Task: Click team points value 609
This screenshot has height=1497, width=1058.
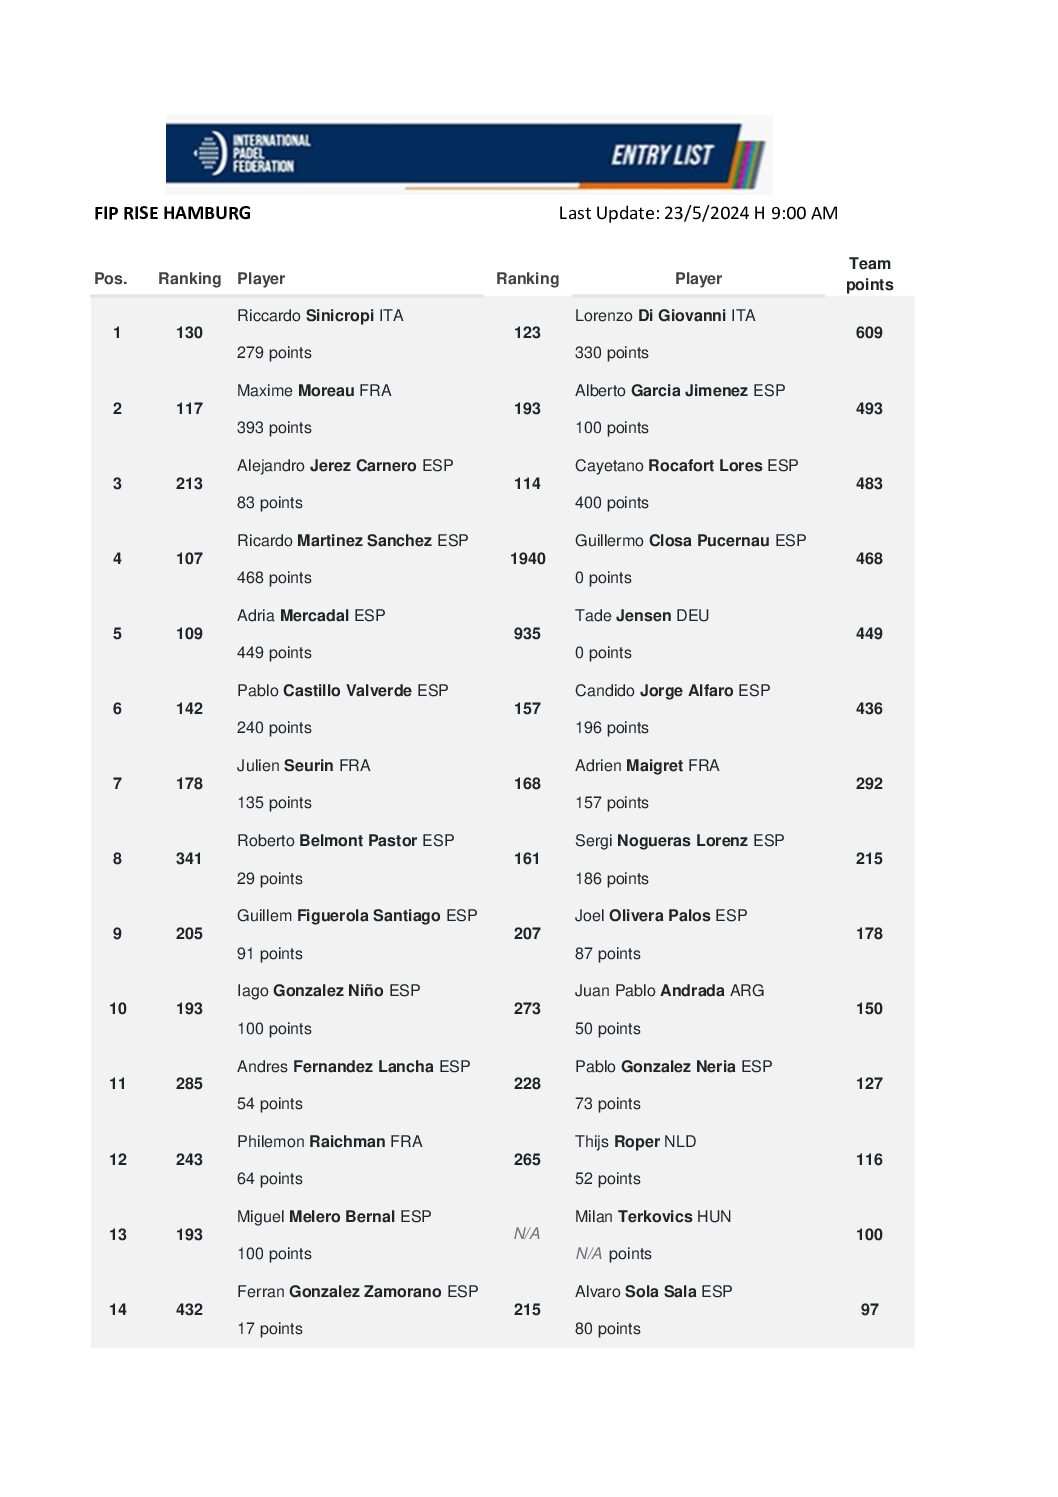Action: [x=869, y=333]
